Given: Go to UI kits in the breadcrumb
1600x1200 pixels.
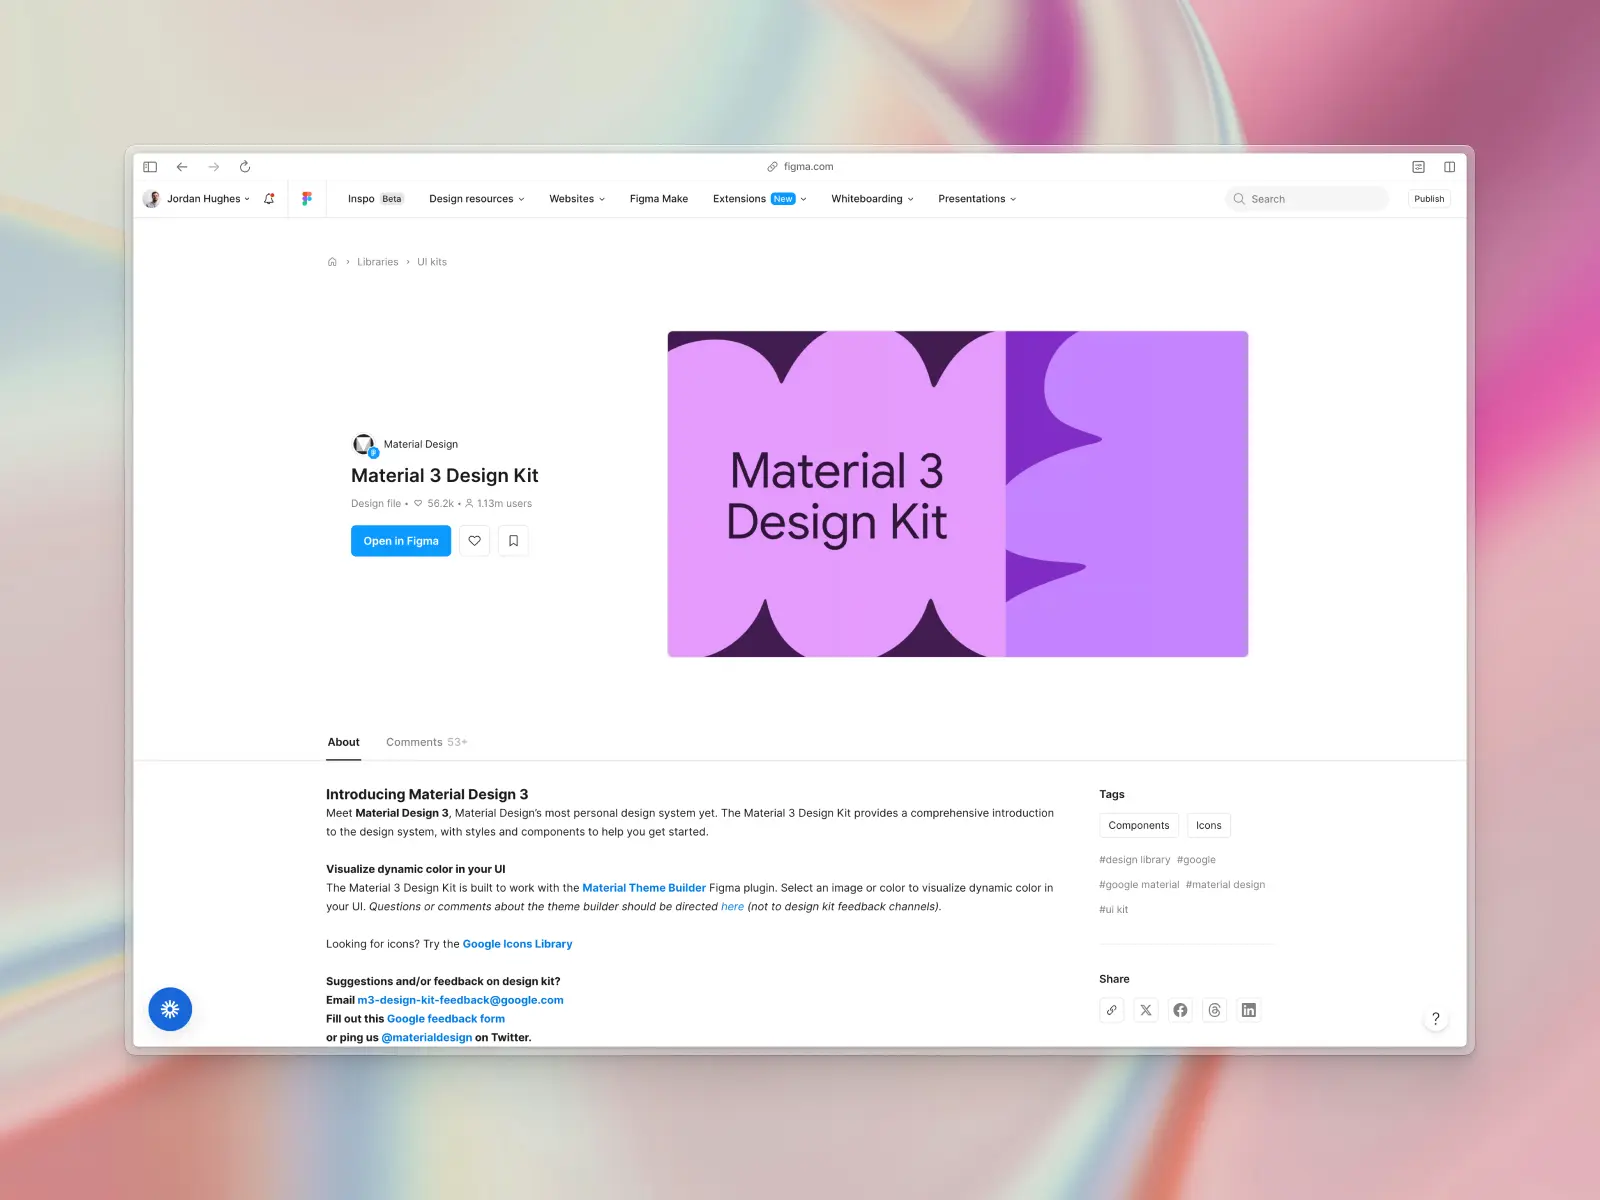Looking at the screenshot, I should [x=432, y=262].
